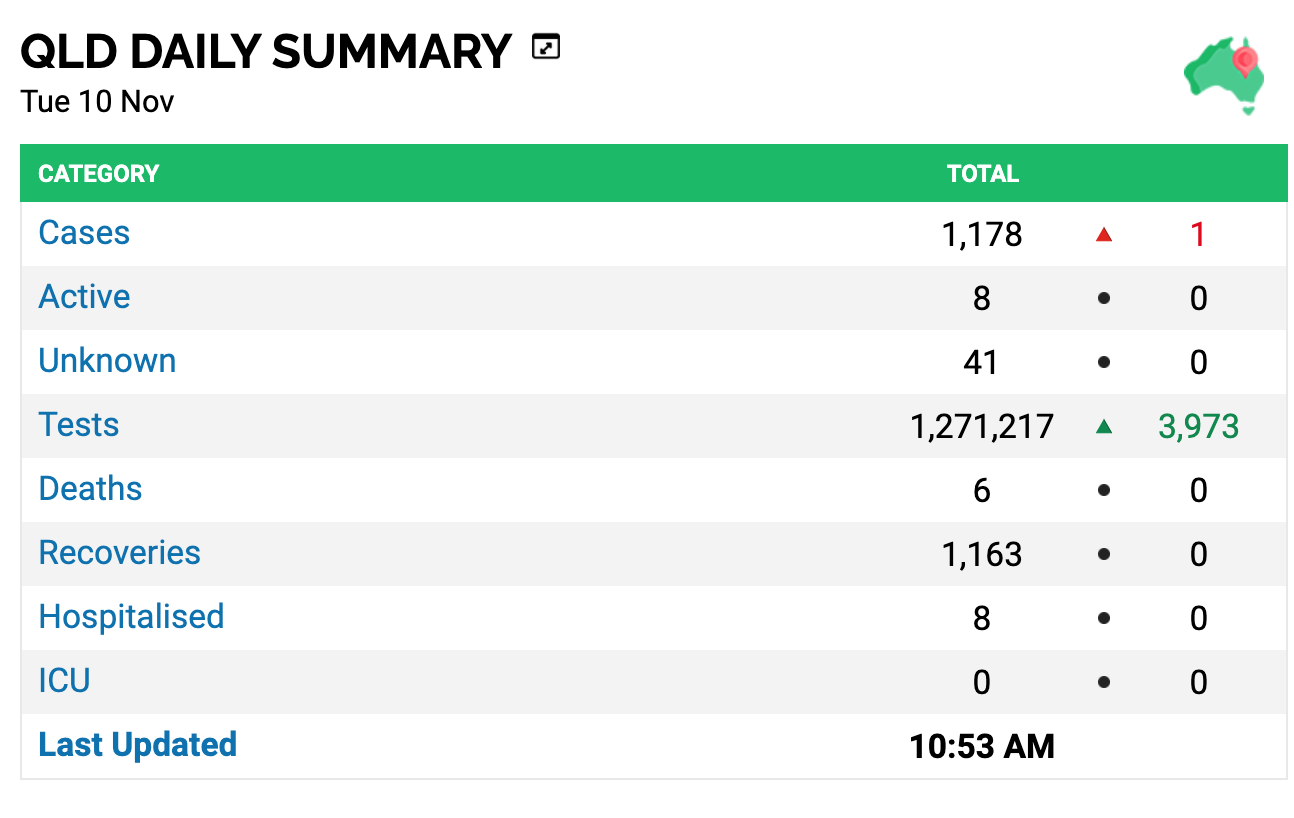1294x818 pixels.
Task: Click the 3,973 daily tests increase value
Action: pos(1198,427)
